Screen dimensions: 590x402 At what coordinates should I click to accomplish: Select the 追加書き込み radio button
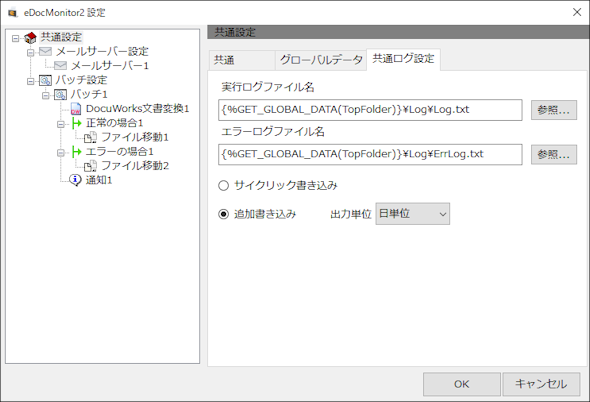(x=224, y=214)
